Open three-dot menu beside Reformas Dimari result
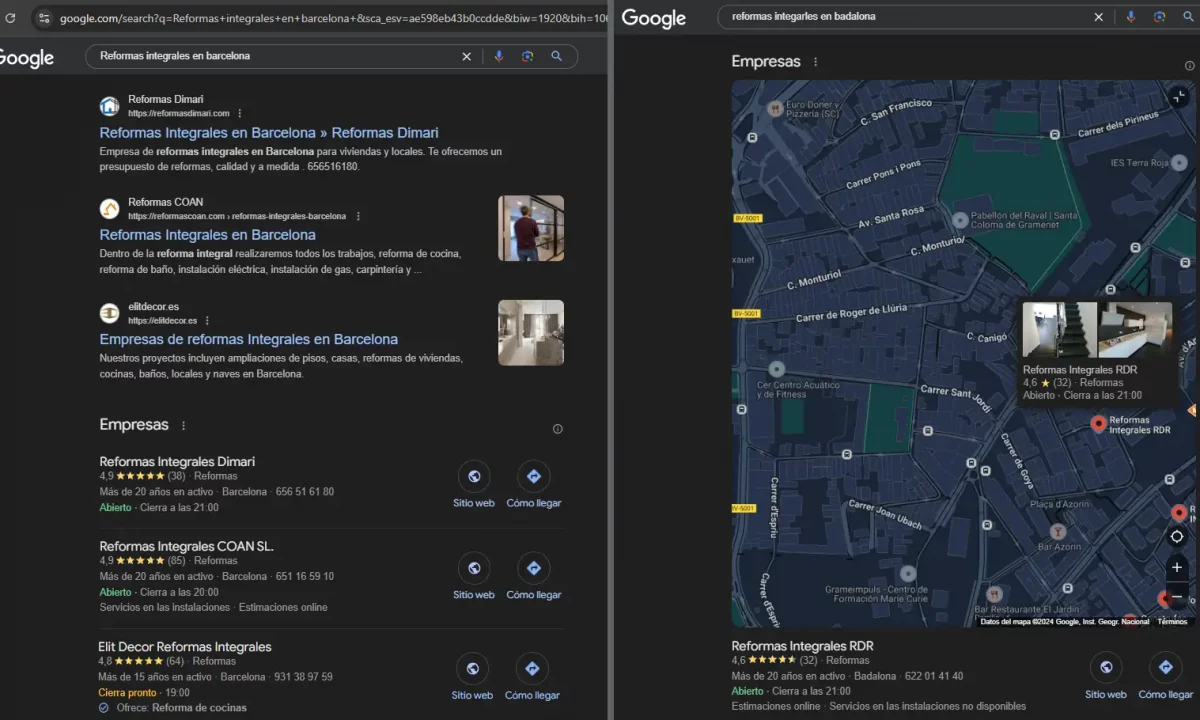 click(x=240, y=114)
